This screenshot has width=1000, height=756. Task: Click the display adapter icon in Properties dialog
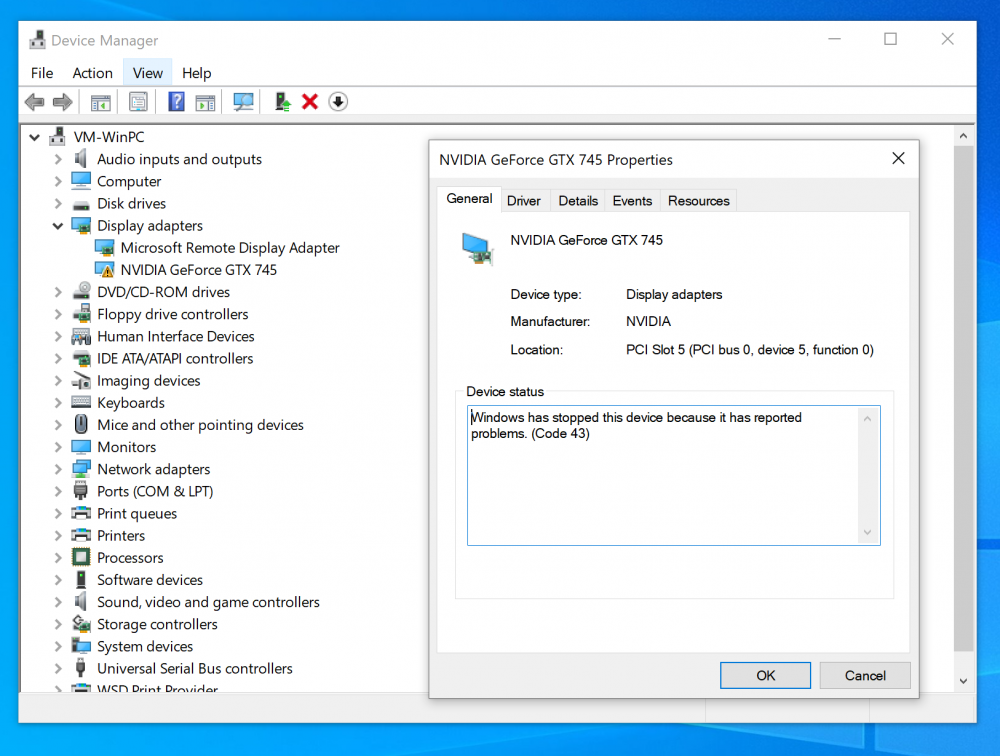[x=477, y=248]
